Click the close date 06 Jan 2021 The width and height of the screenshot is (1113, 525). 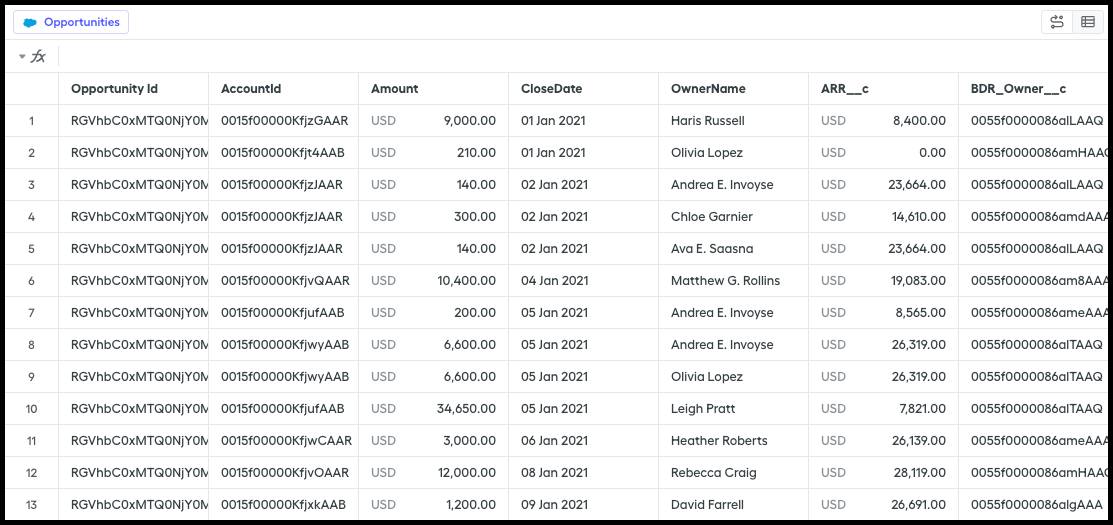point(583,441)
